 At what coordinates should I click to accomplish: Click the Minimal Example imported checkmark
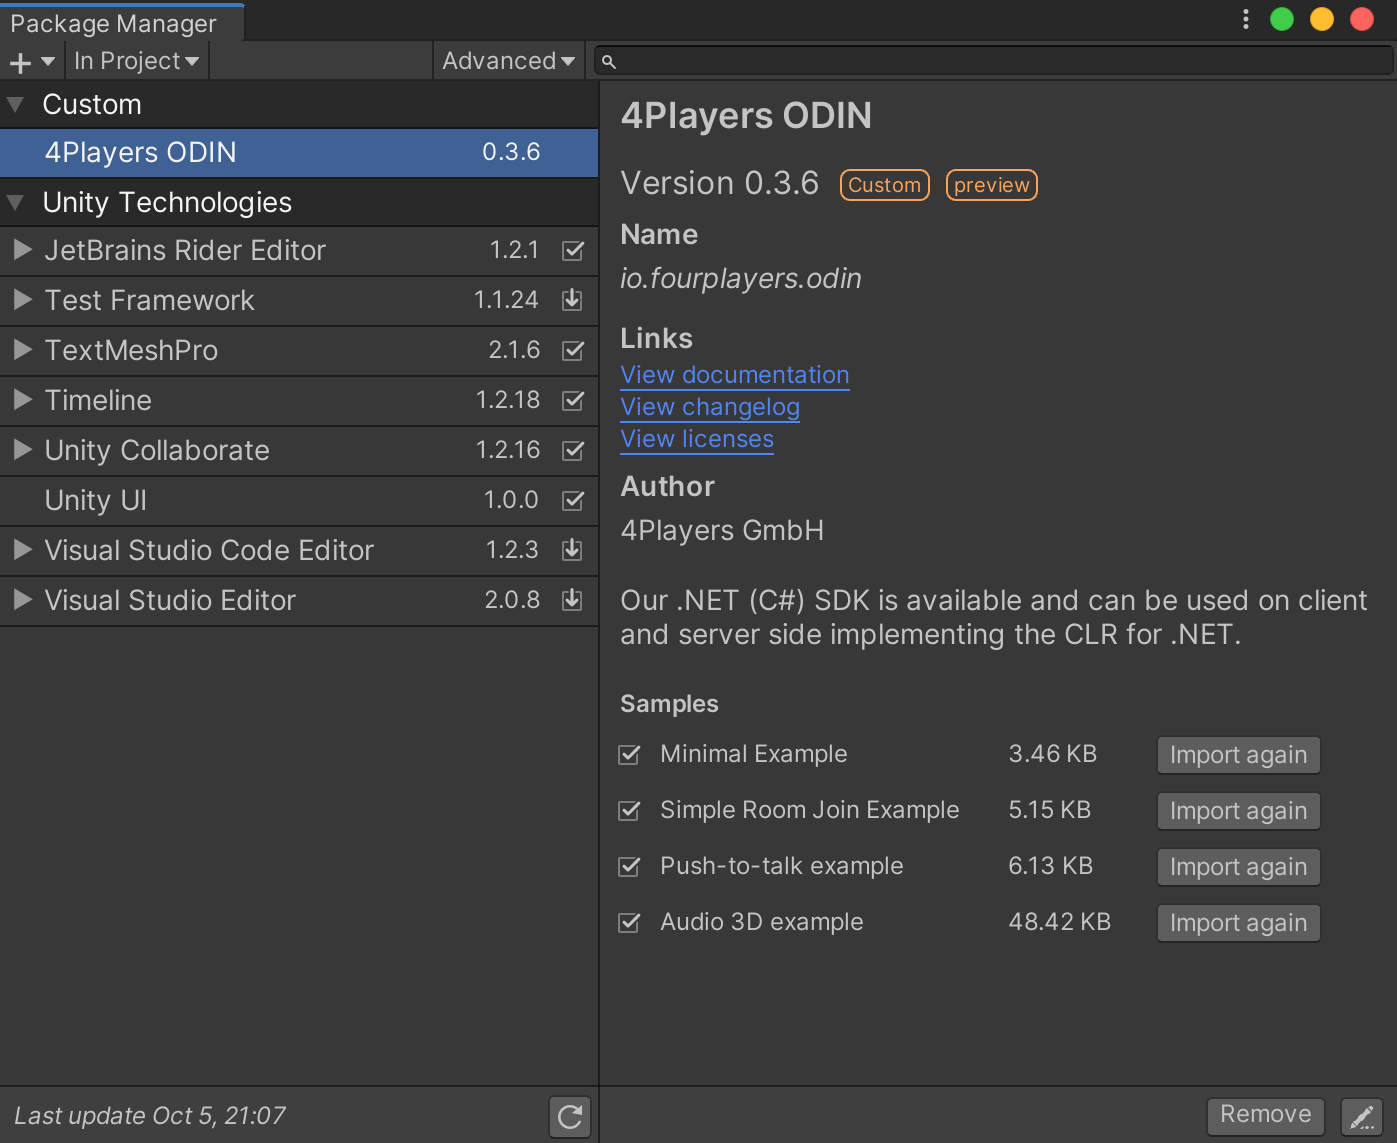[629, 754]
